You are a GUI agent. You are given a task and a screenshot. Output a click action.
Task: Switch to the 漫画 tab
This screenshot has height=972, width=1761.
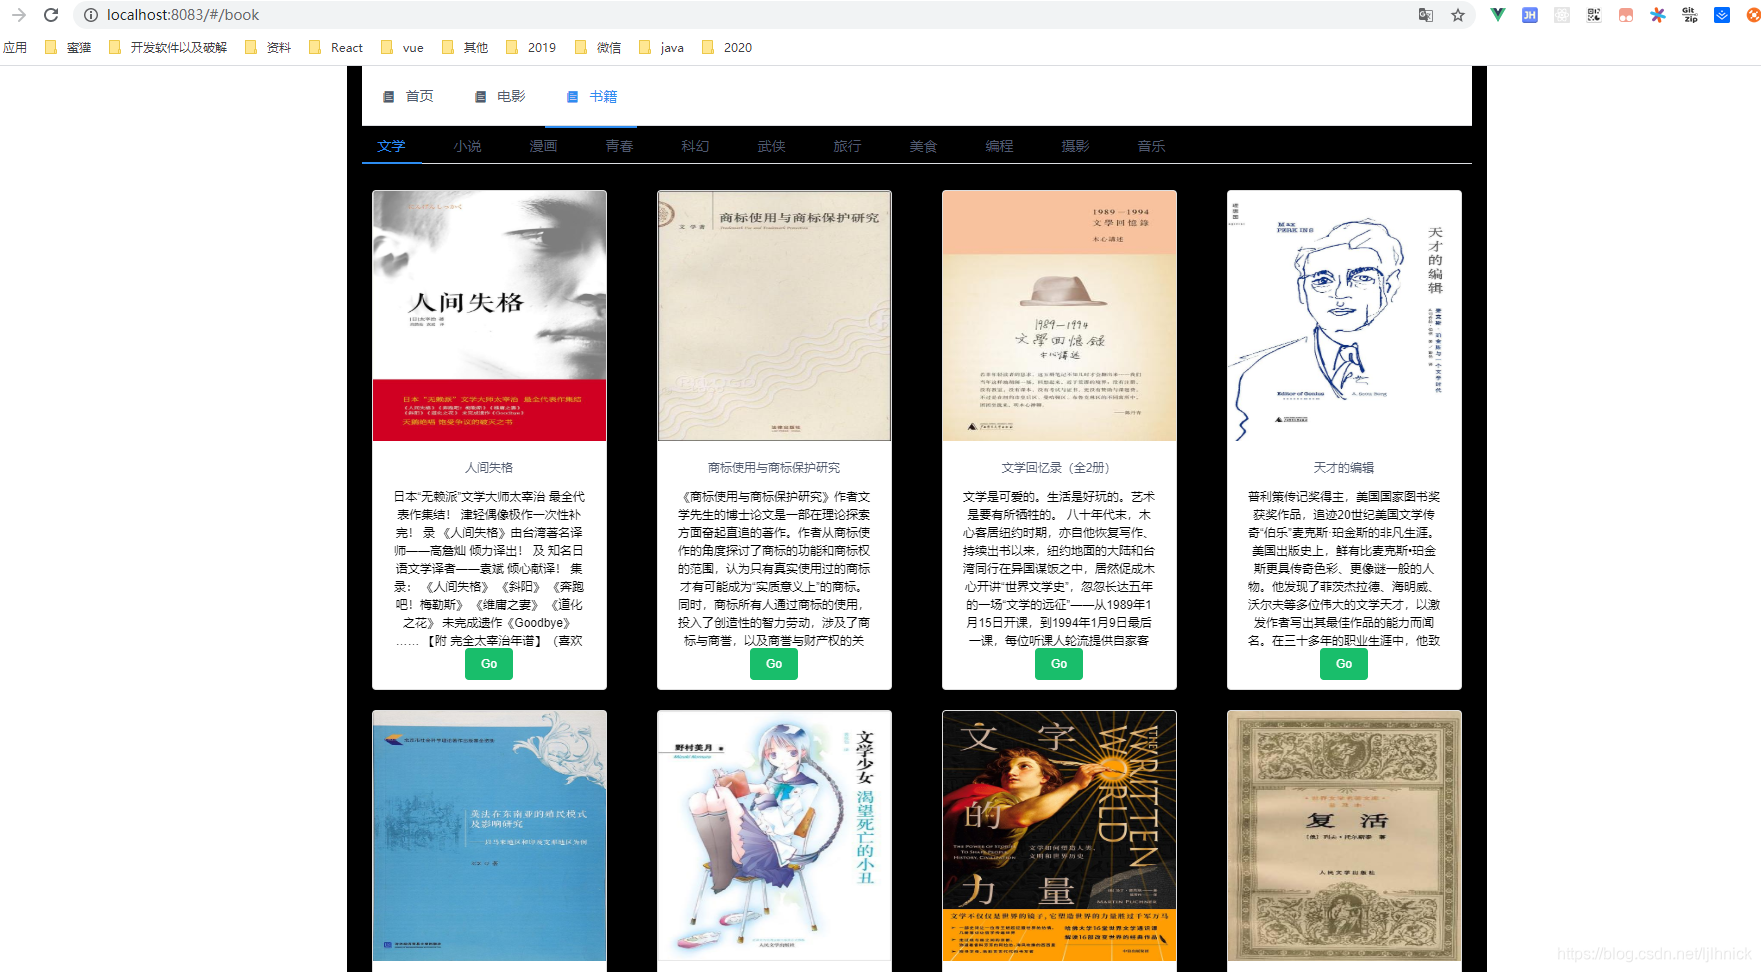(543, 146)
